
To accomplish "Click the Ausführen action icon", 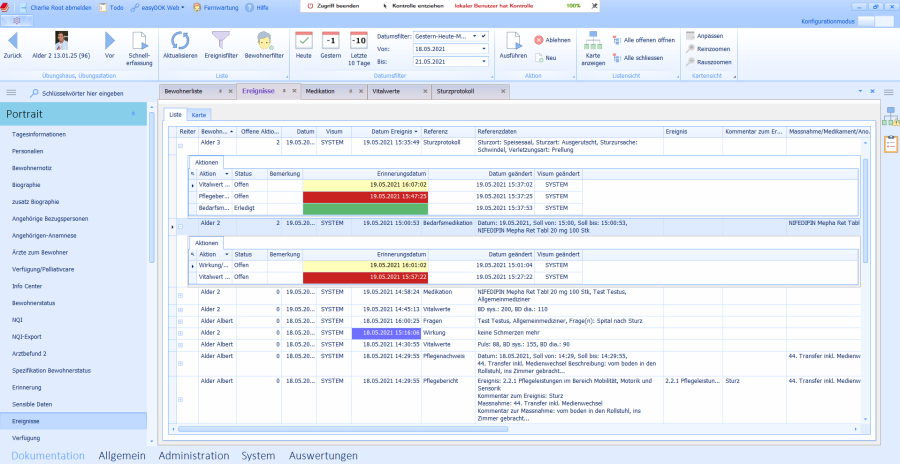I will point(512,42).
